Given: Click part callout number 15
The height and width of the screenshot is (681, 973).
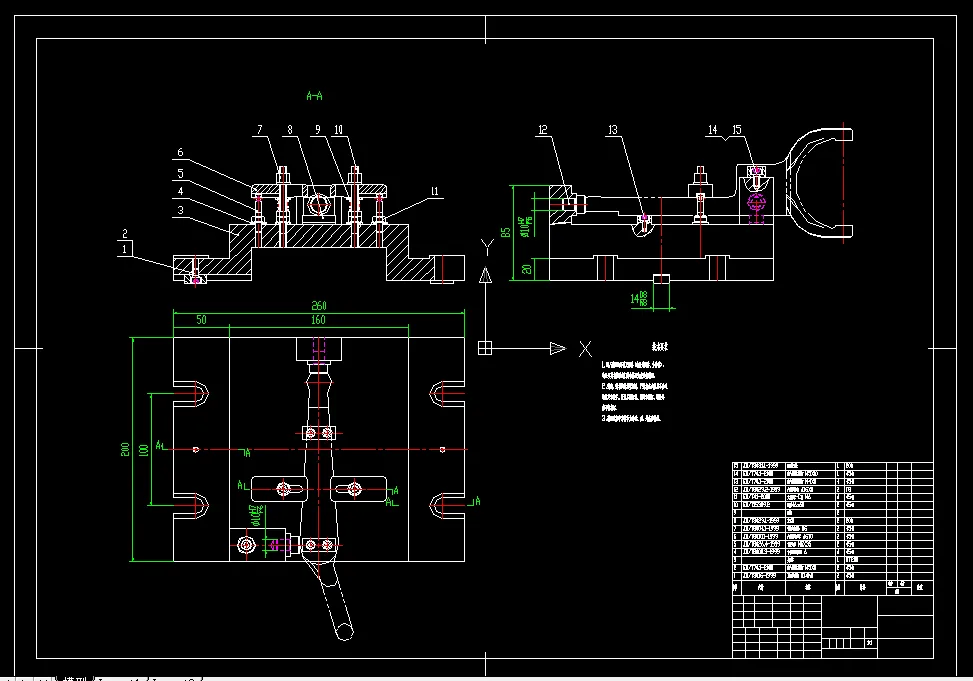Looking at the screenshot, I should pos(737,130).
